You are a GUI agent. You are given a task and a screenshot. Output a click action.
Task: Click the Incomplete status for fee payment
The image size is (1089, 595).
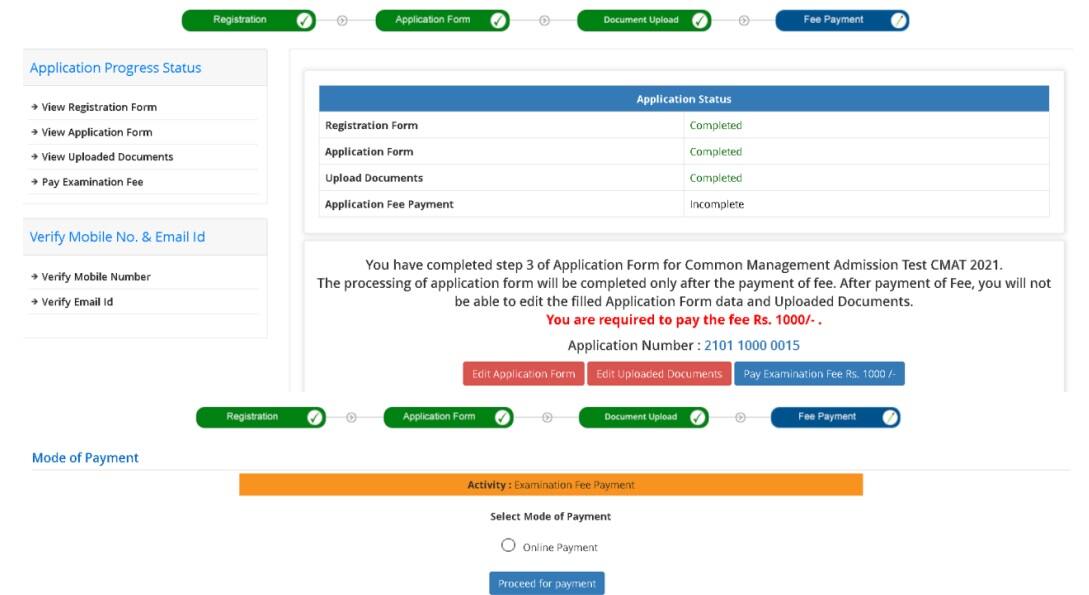pos(717,204)
